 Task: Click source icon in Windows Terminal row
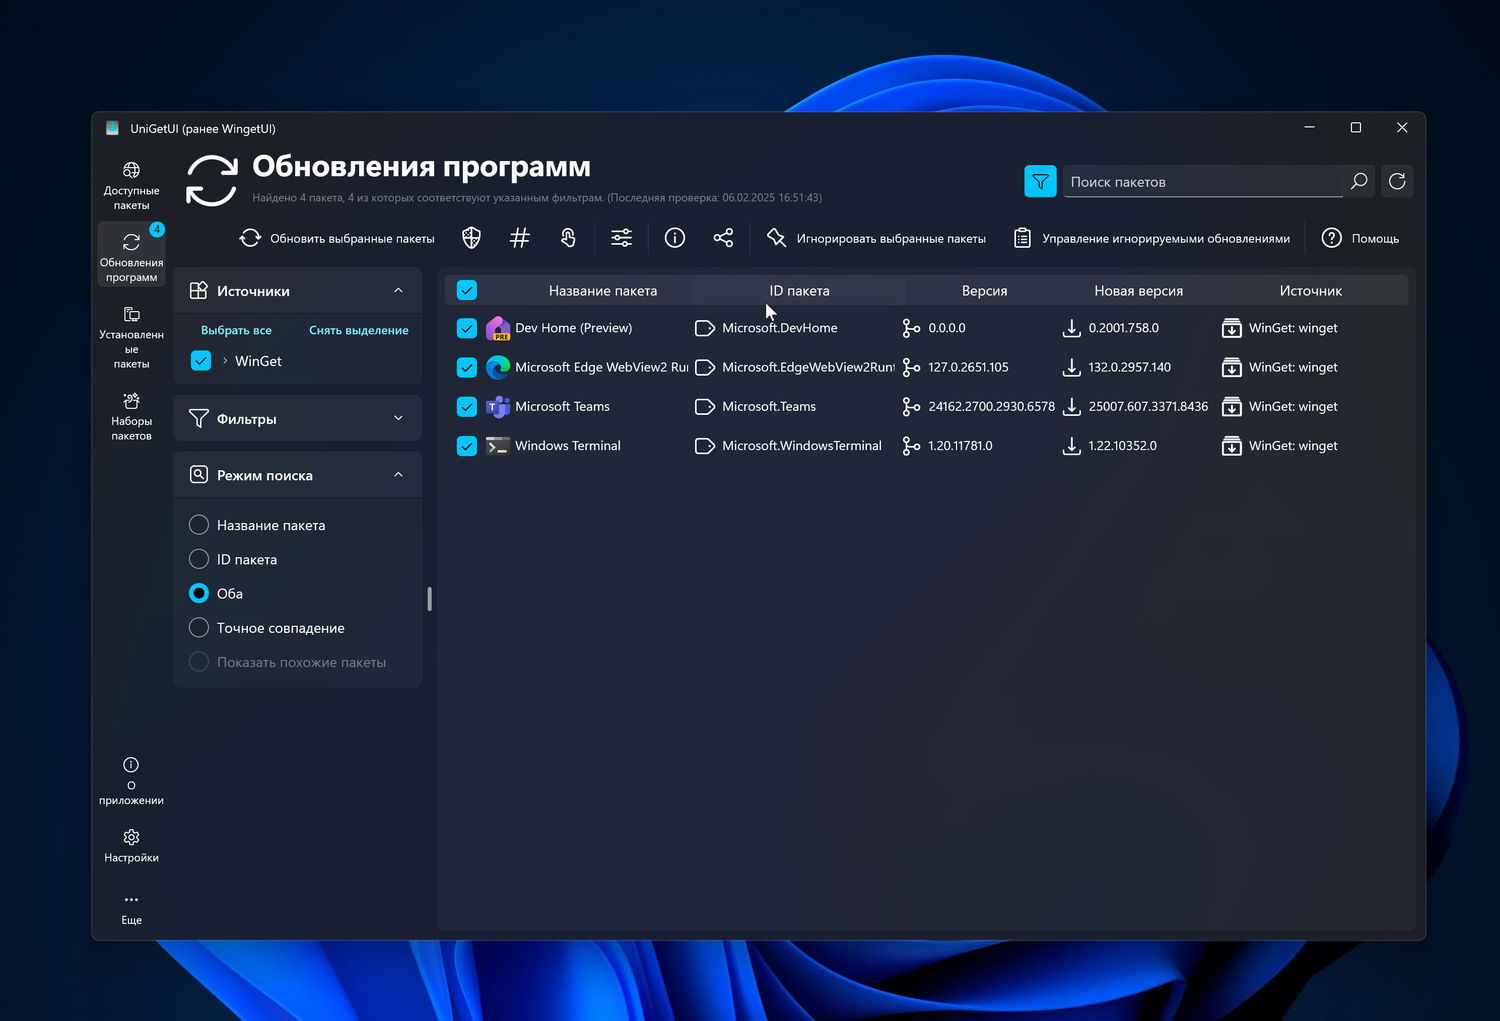coord(1232,446)
